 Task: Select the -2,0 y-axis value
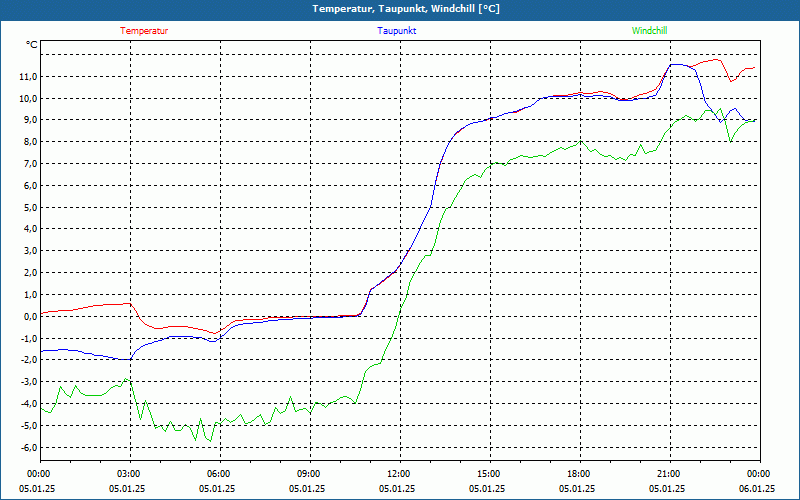point(29,360)
